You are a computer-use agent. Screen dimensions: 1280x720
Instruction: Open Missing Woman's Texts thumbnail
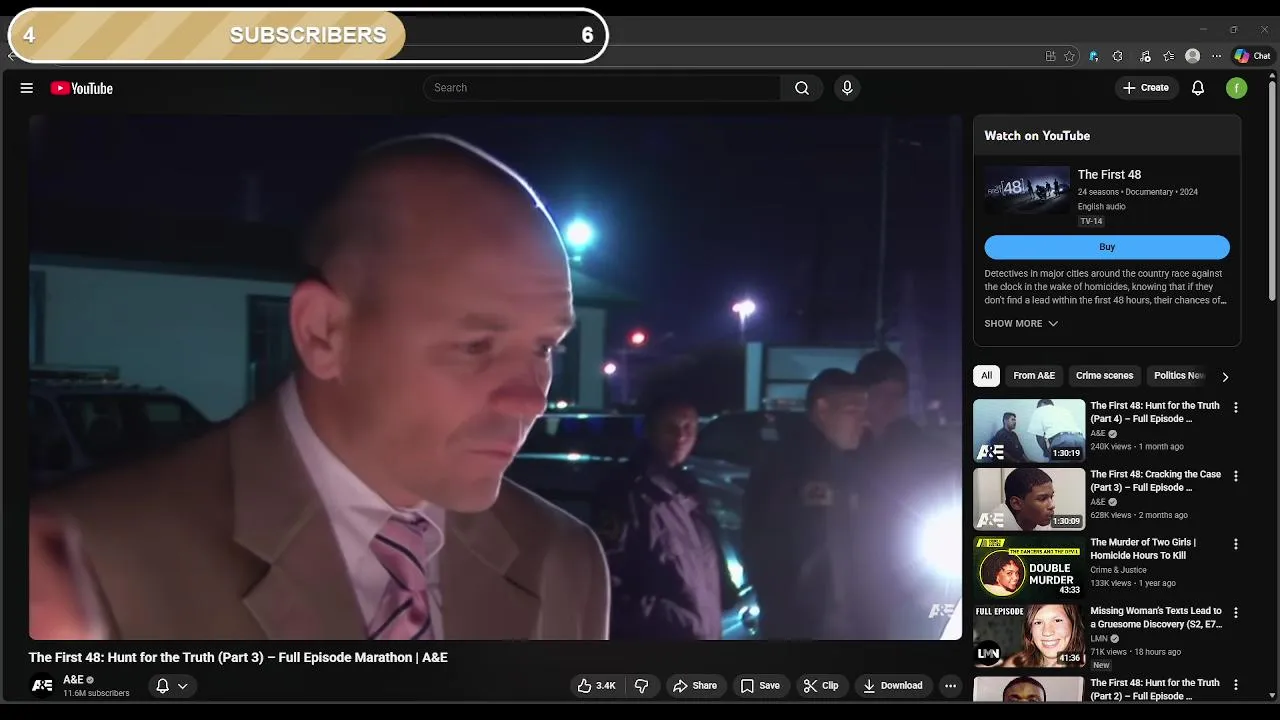1029,635
